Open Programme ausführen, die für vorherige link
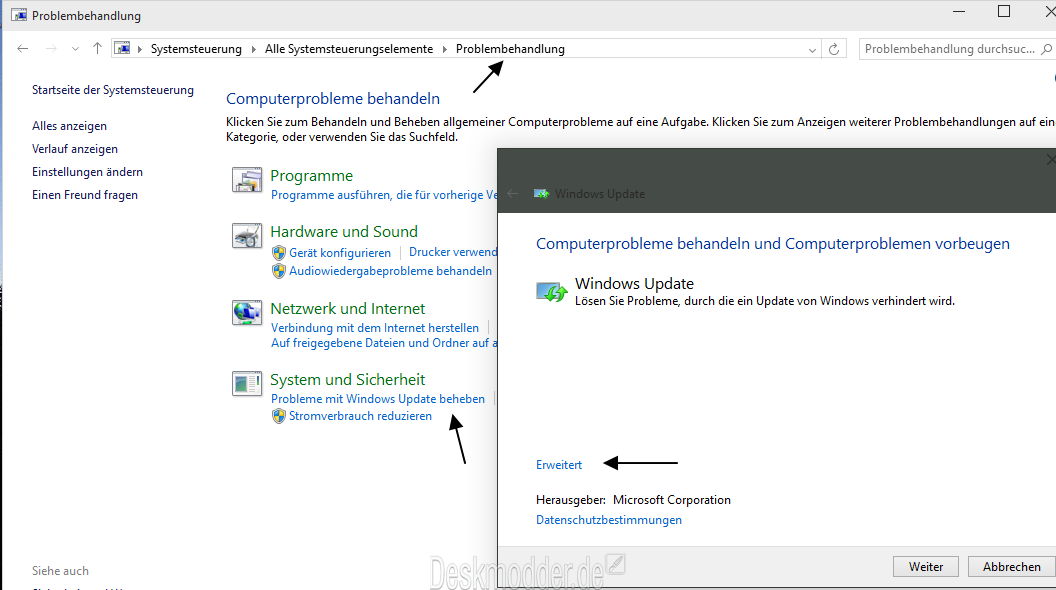Image resolution: width=1056 pixels, height=590 pixels. [x=384, y=195]
